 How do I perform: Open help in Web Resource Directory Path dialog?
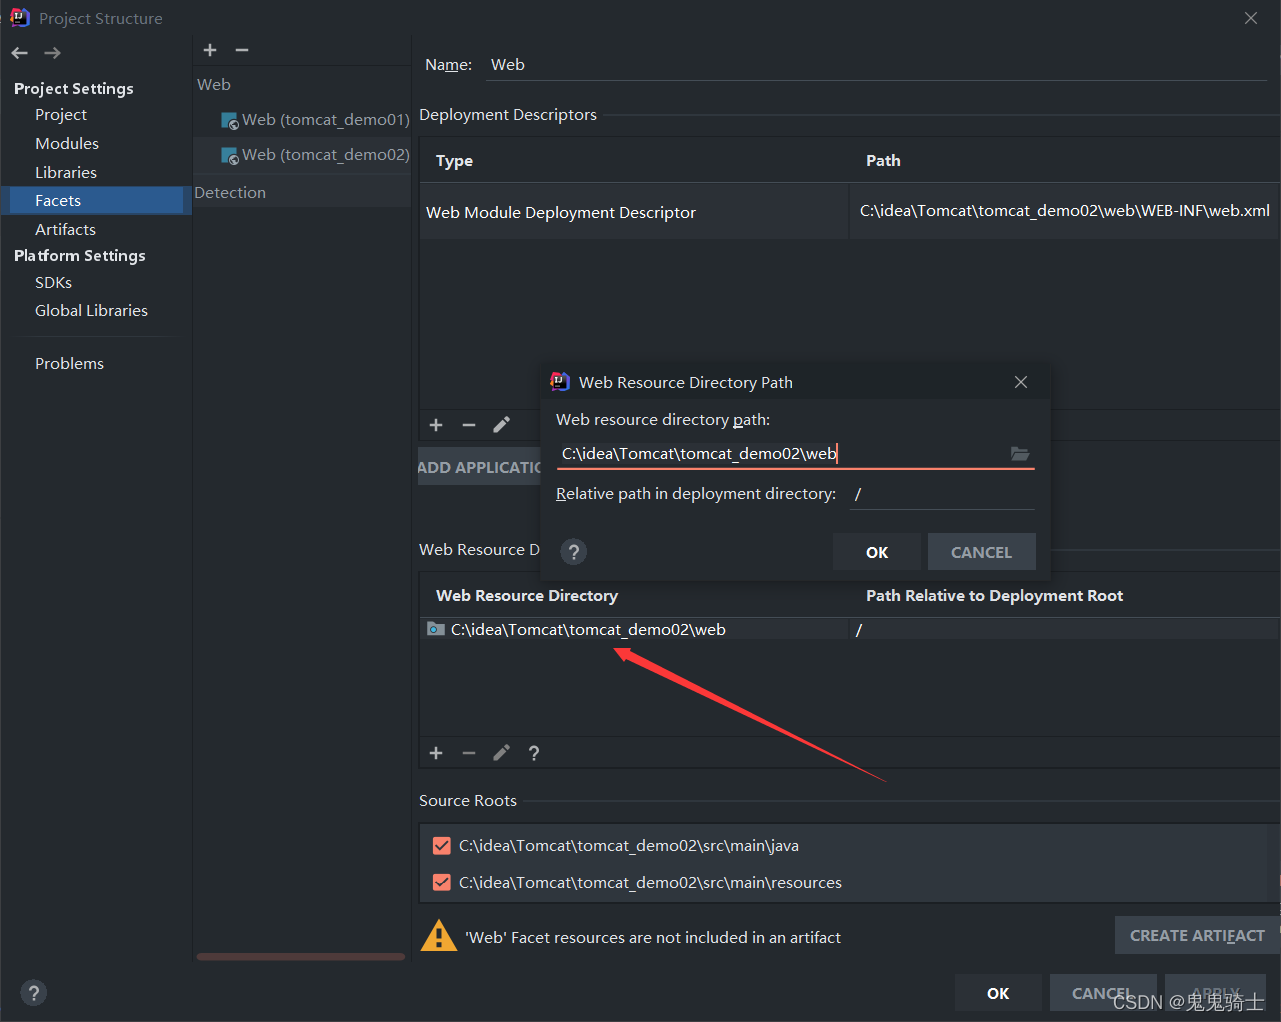pyautogui.click(x=574, y=552)
